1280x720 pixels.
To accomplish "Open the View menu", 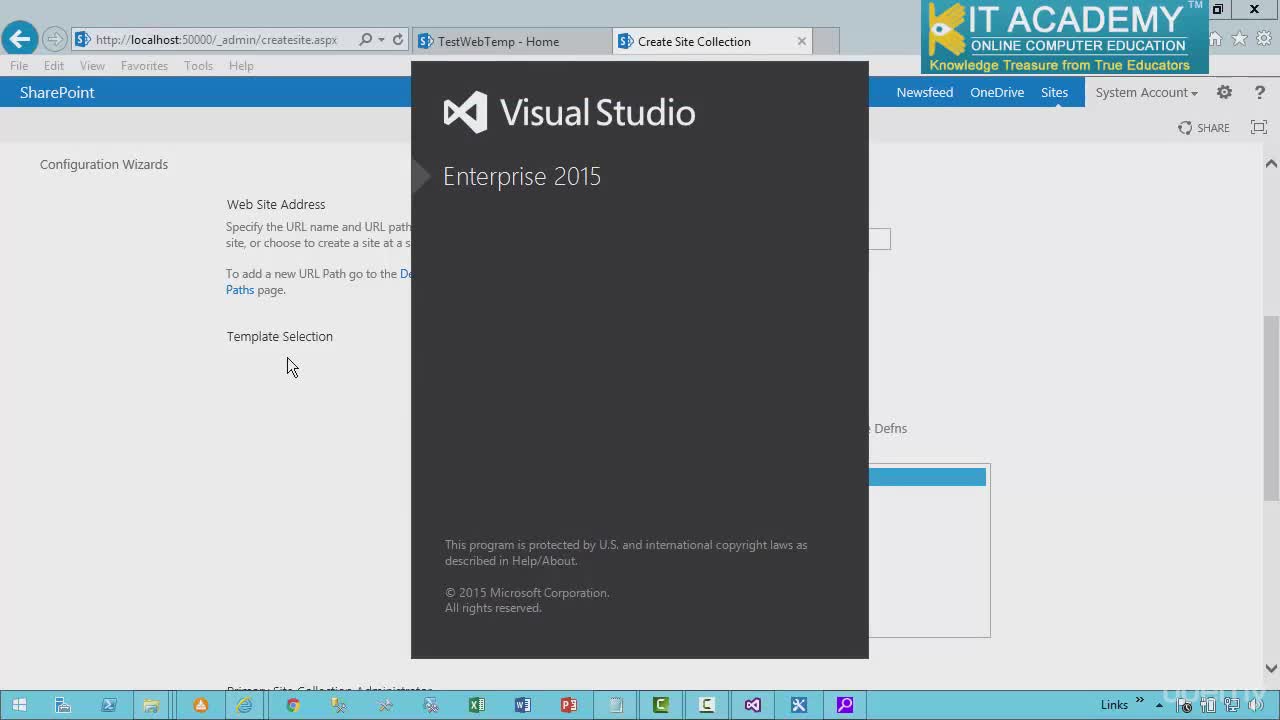I will (92, 65).
